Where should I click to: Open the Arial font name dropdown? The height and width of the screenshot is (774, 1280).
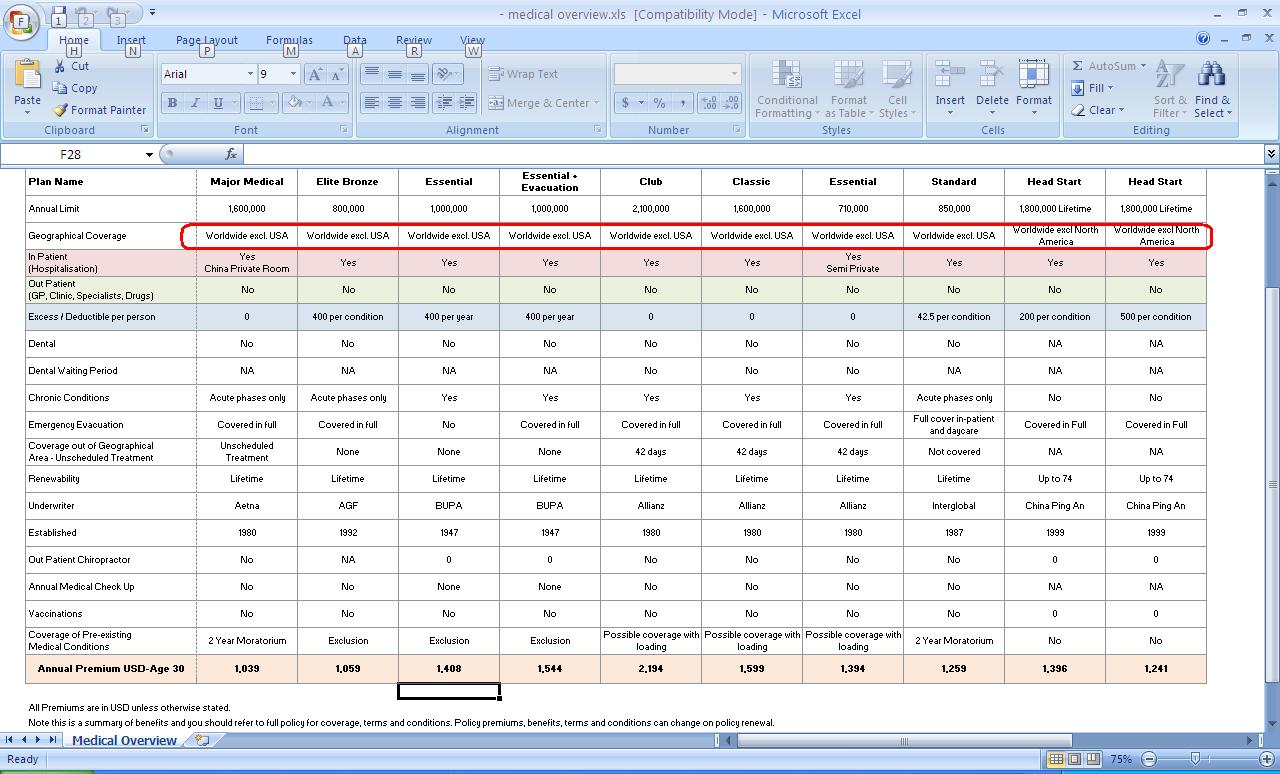(250, 74)
